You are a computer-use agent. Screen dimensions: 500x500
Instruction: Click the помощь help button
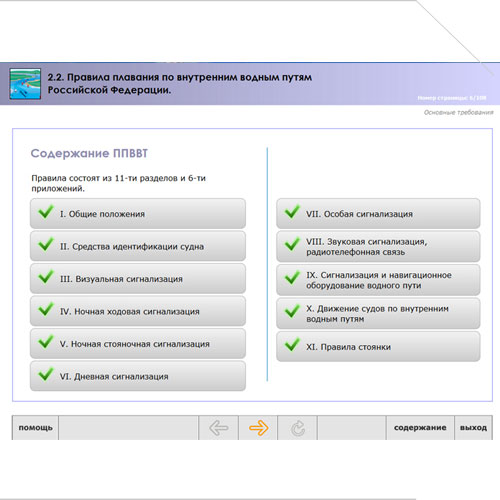(35, 428)
